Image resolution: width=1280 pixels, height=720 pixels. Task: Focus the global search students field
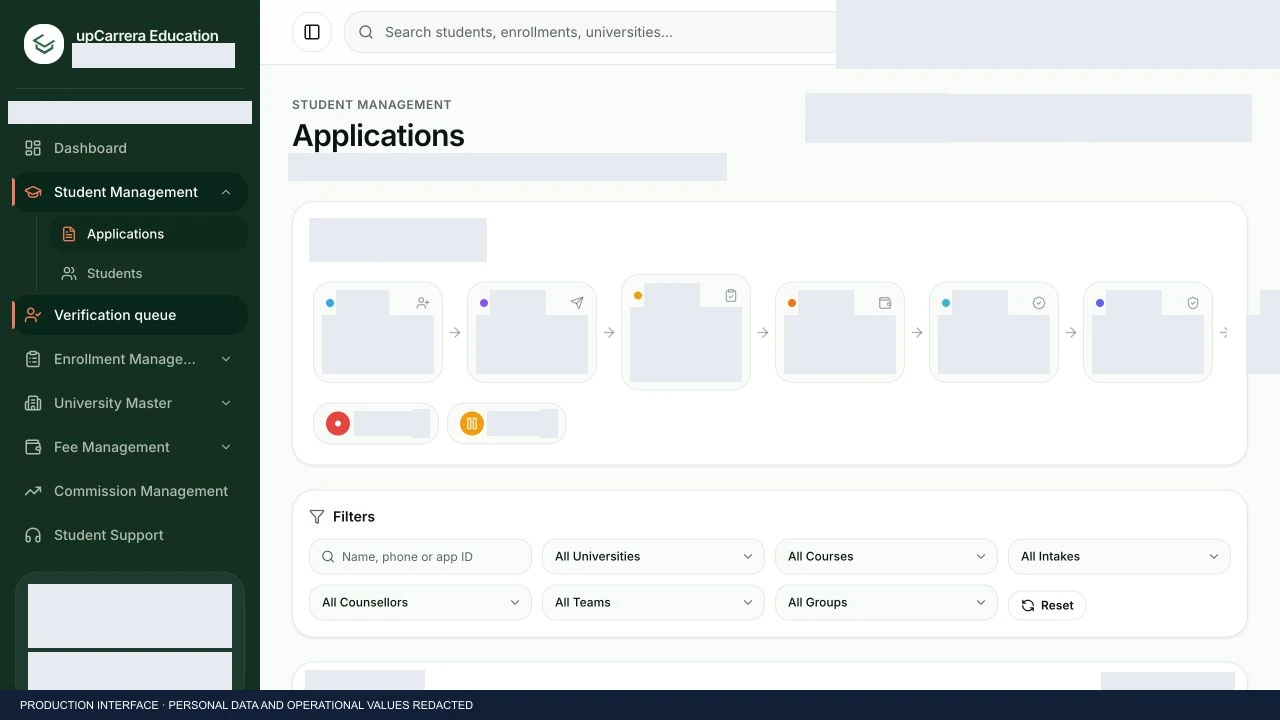(590, 32)
